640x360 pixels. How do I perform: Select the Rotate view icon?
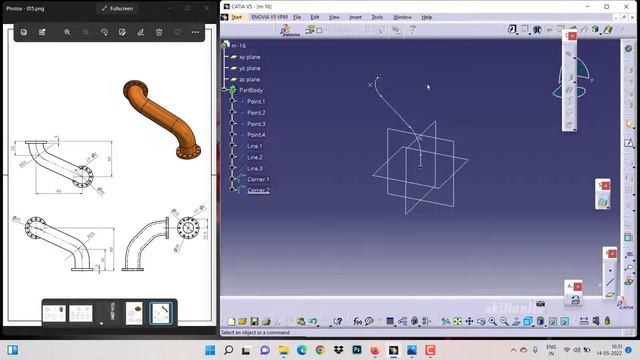click(x=481, y=322)
